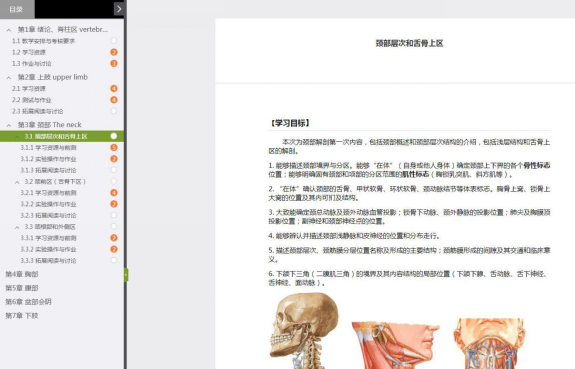Viewport: 575px width, 369px height.
Task: Open chapter 第4章 胸部
Action: [22, 274]
